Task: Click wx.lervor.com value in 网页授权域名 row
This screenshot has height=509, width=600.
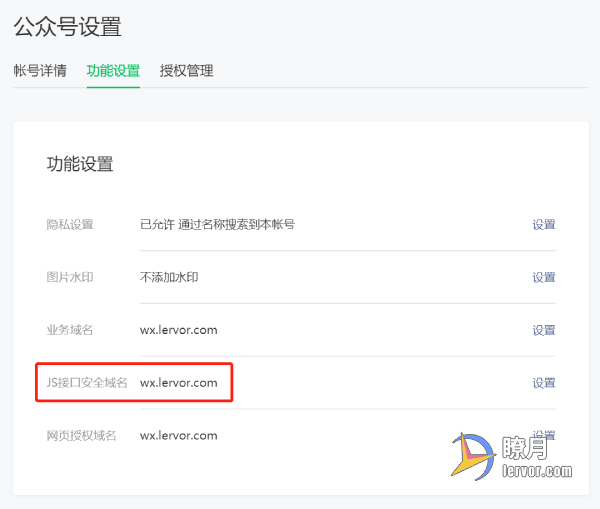Action: (179, 436)
